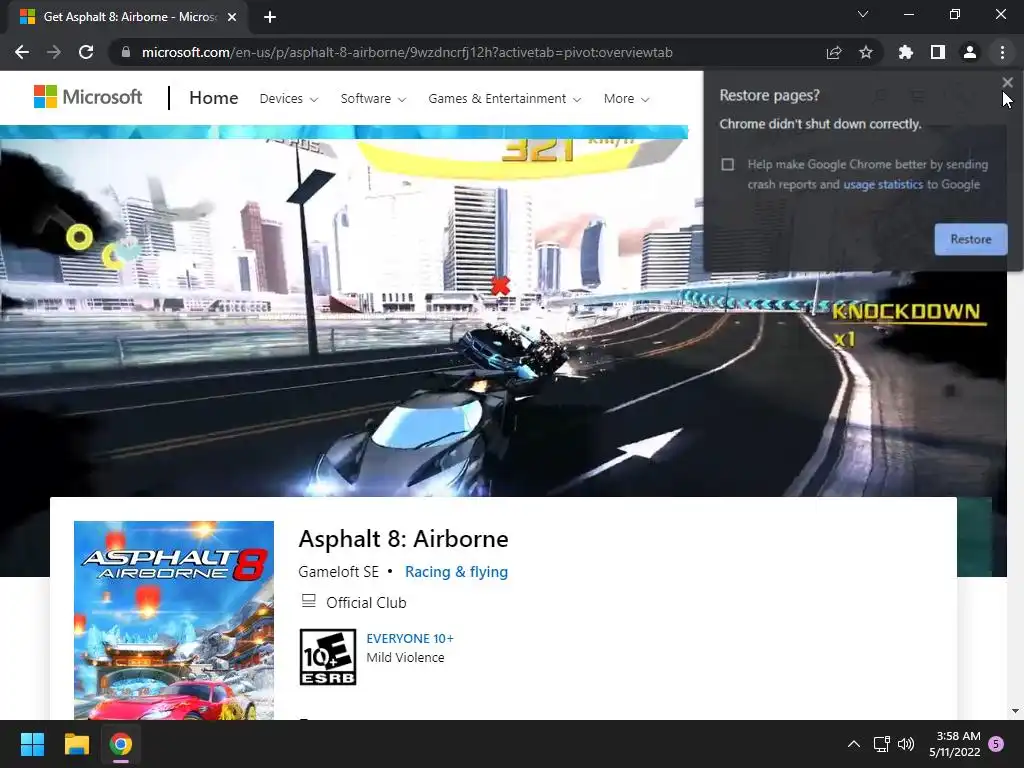The image size is (1024, 768).
Task: Expand the More menu
Action: [x=626, y=99]
